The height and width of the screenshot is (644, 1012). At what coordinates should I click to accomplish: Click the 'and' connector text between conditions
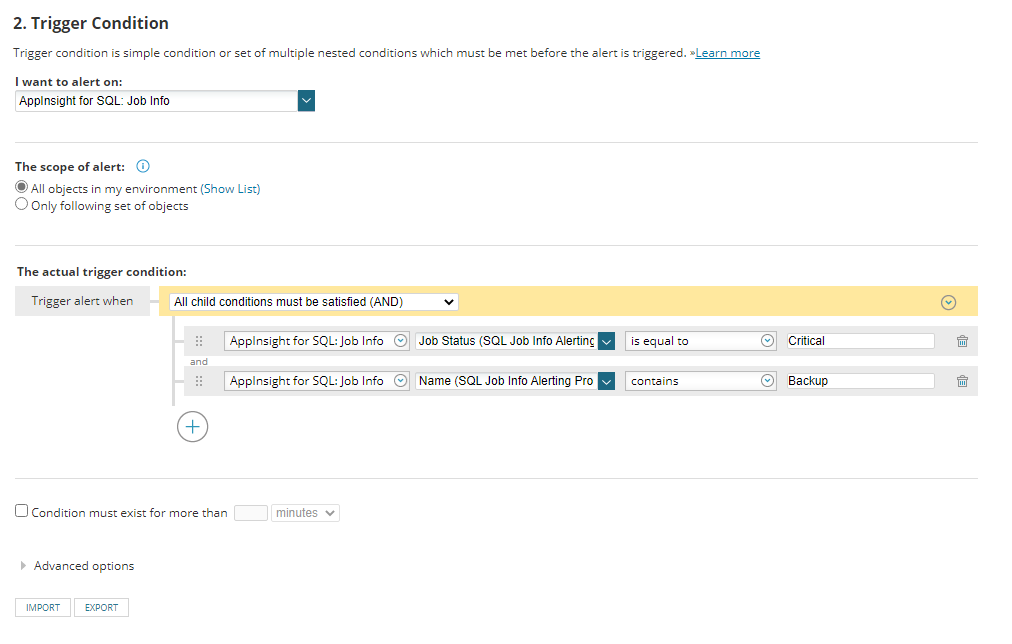[199, 361]
